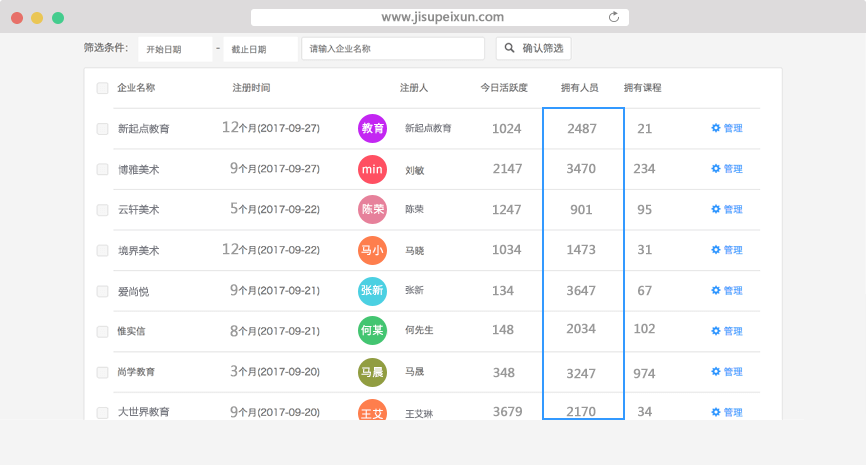The width and height of the screenshot is (866, 465).
Task: Click registrant name 刘敏
Action: pos(415,171)
